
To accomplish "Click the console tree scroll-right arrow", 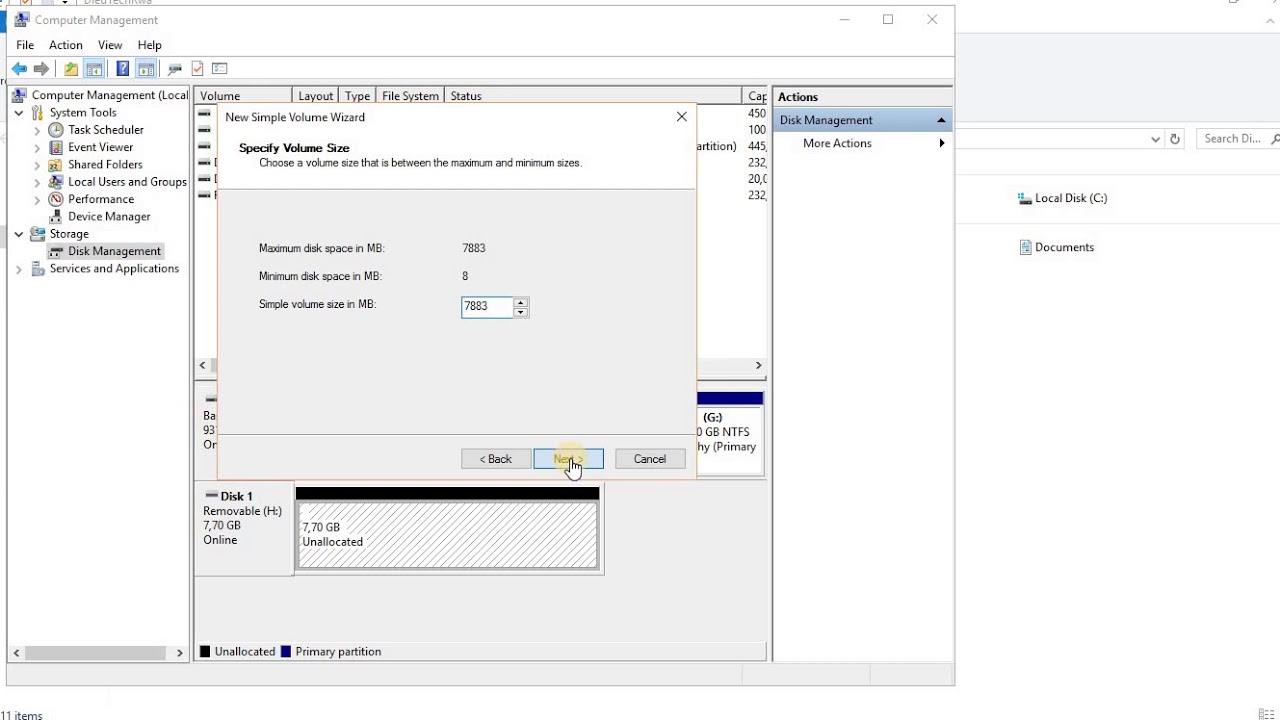I will pyautogui.click(x=179, y=653).
